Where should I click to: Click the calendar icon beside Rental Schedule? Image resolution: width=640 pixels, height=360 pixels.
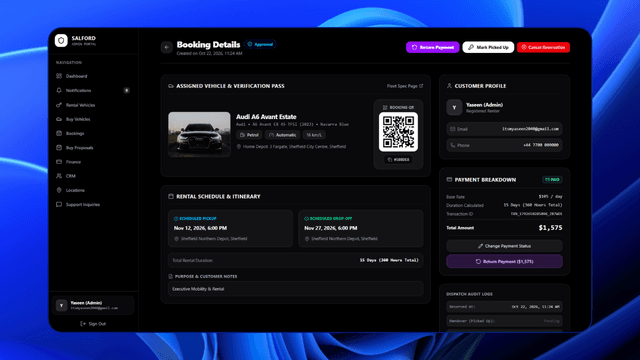[171, 196]
